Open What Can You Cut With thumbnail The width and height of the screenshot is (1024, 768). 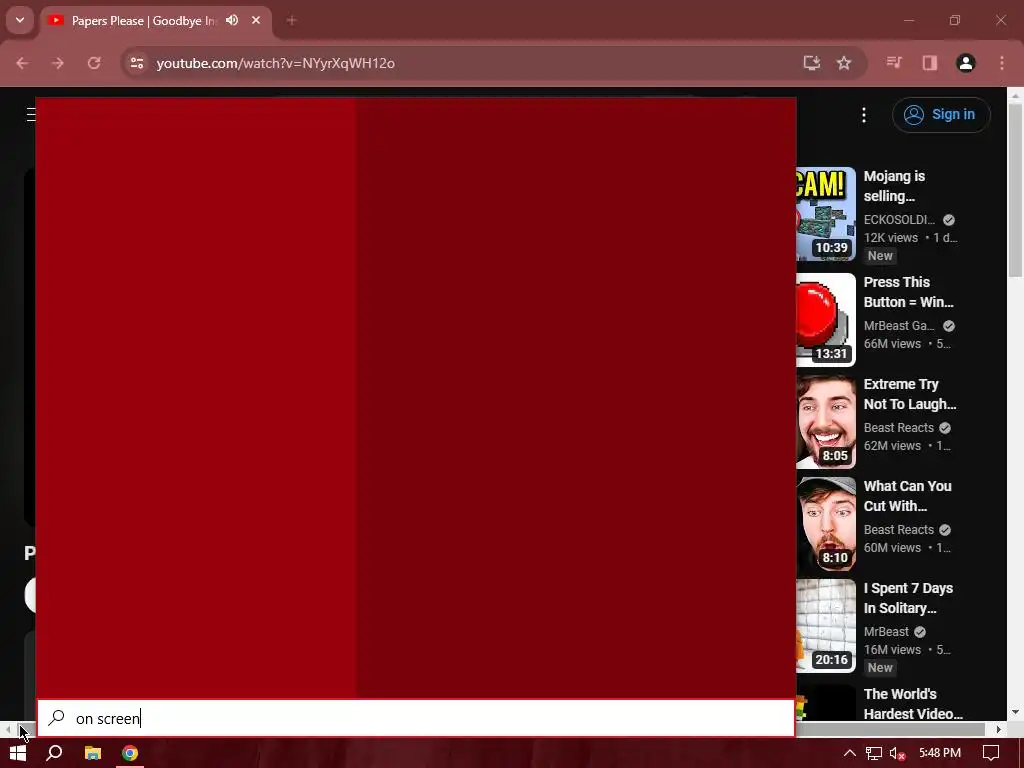(825, 524)
